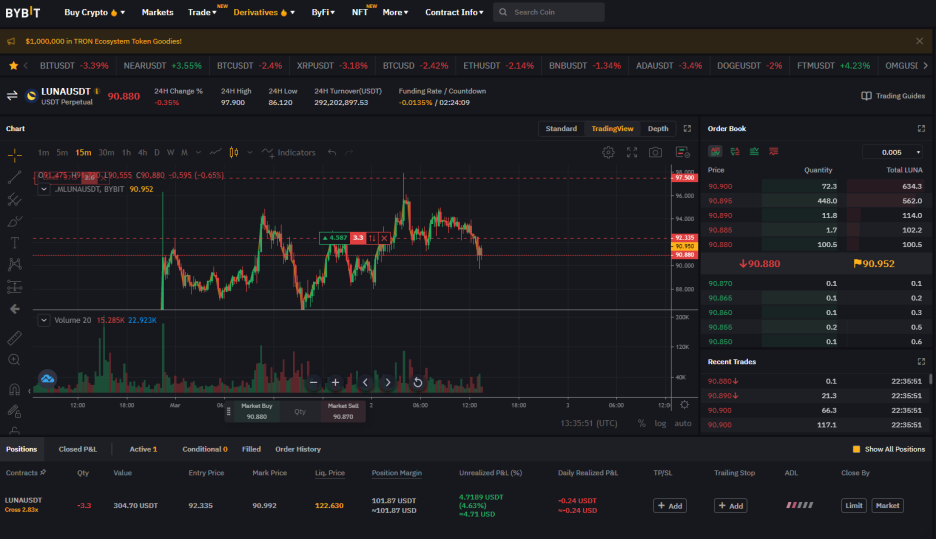Zoom in chart with plus button
This screenshot has height=539, width=936.
(335, 383)
